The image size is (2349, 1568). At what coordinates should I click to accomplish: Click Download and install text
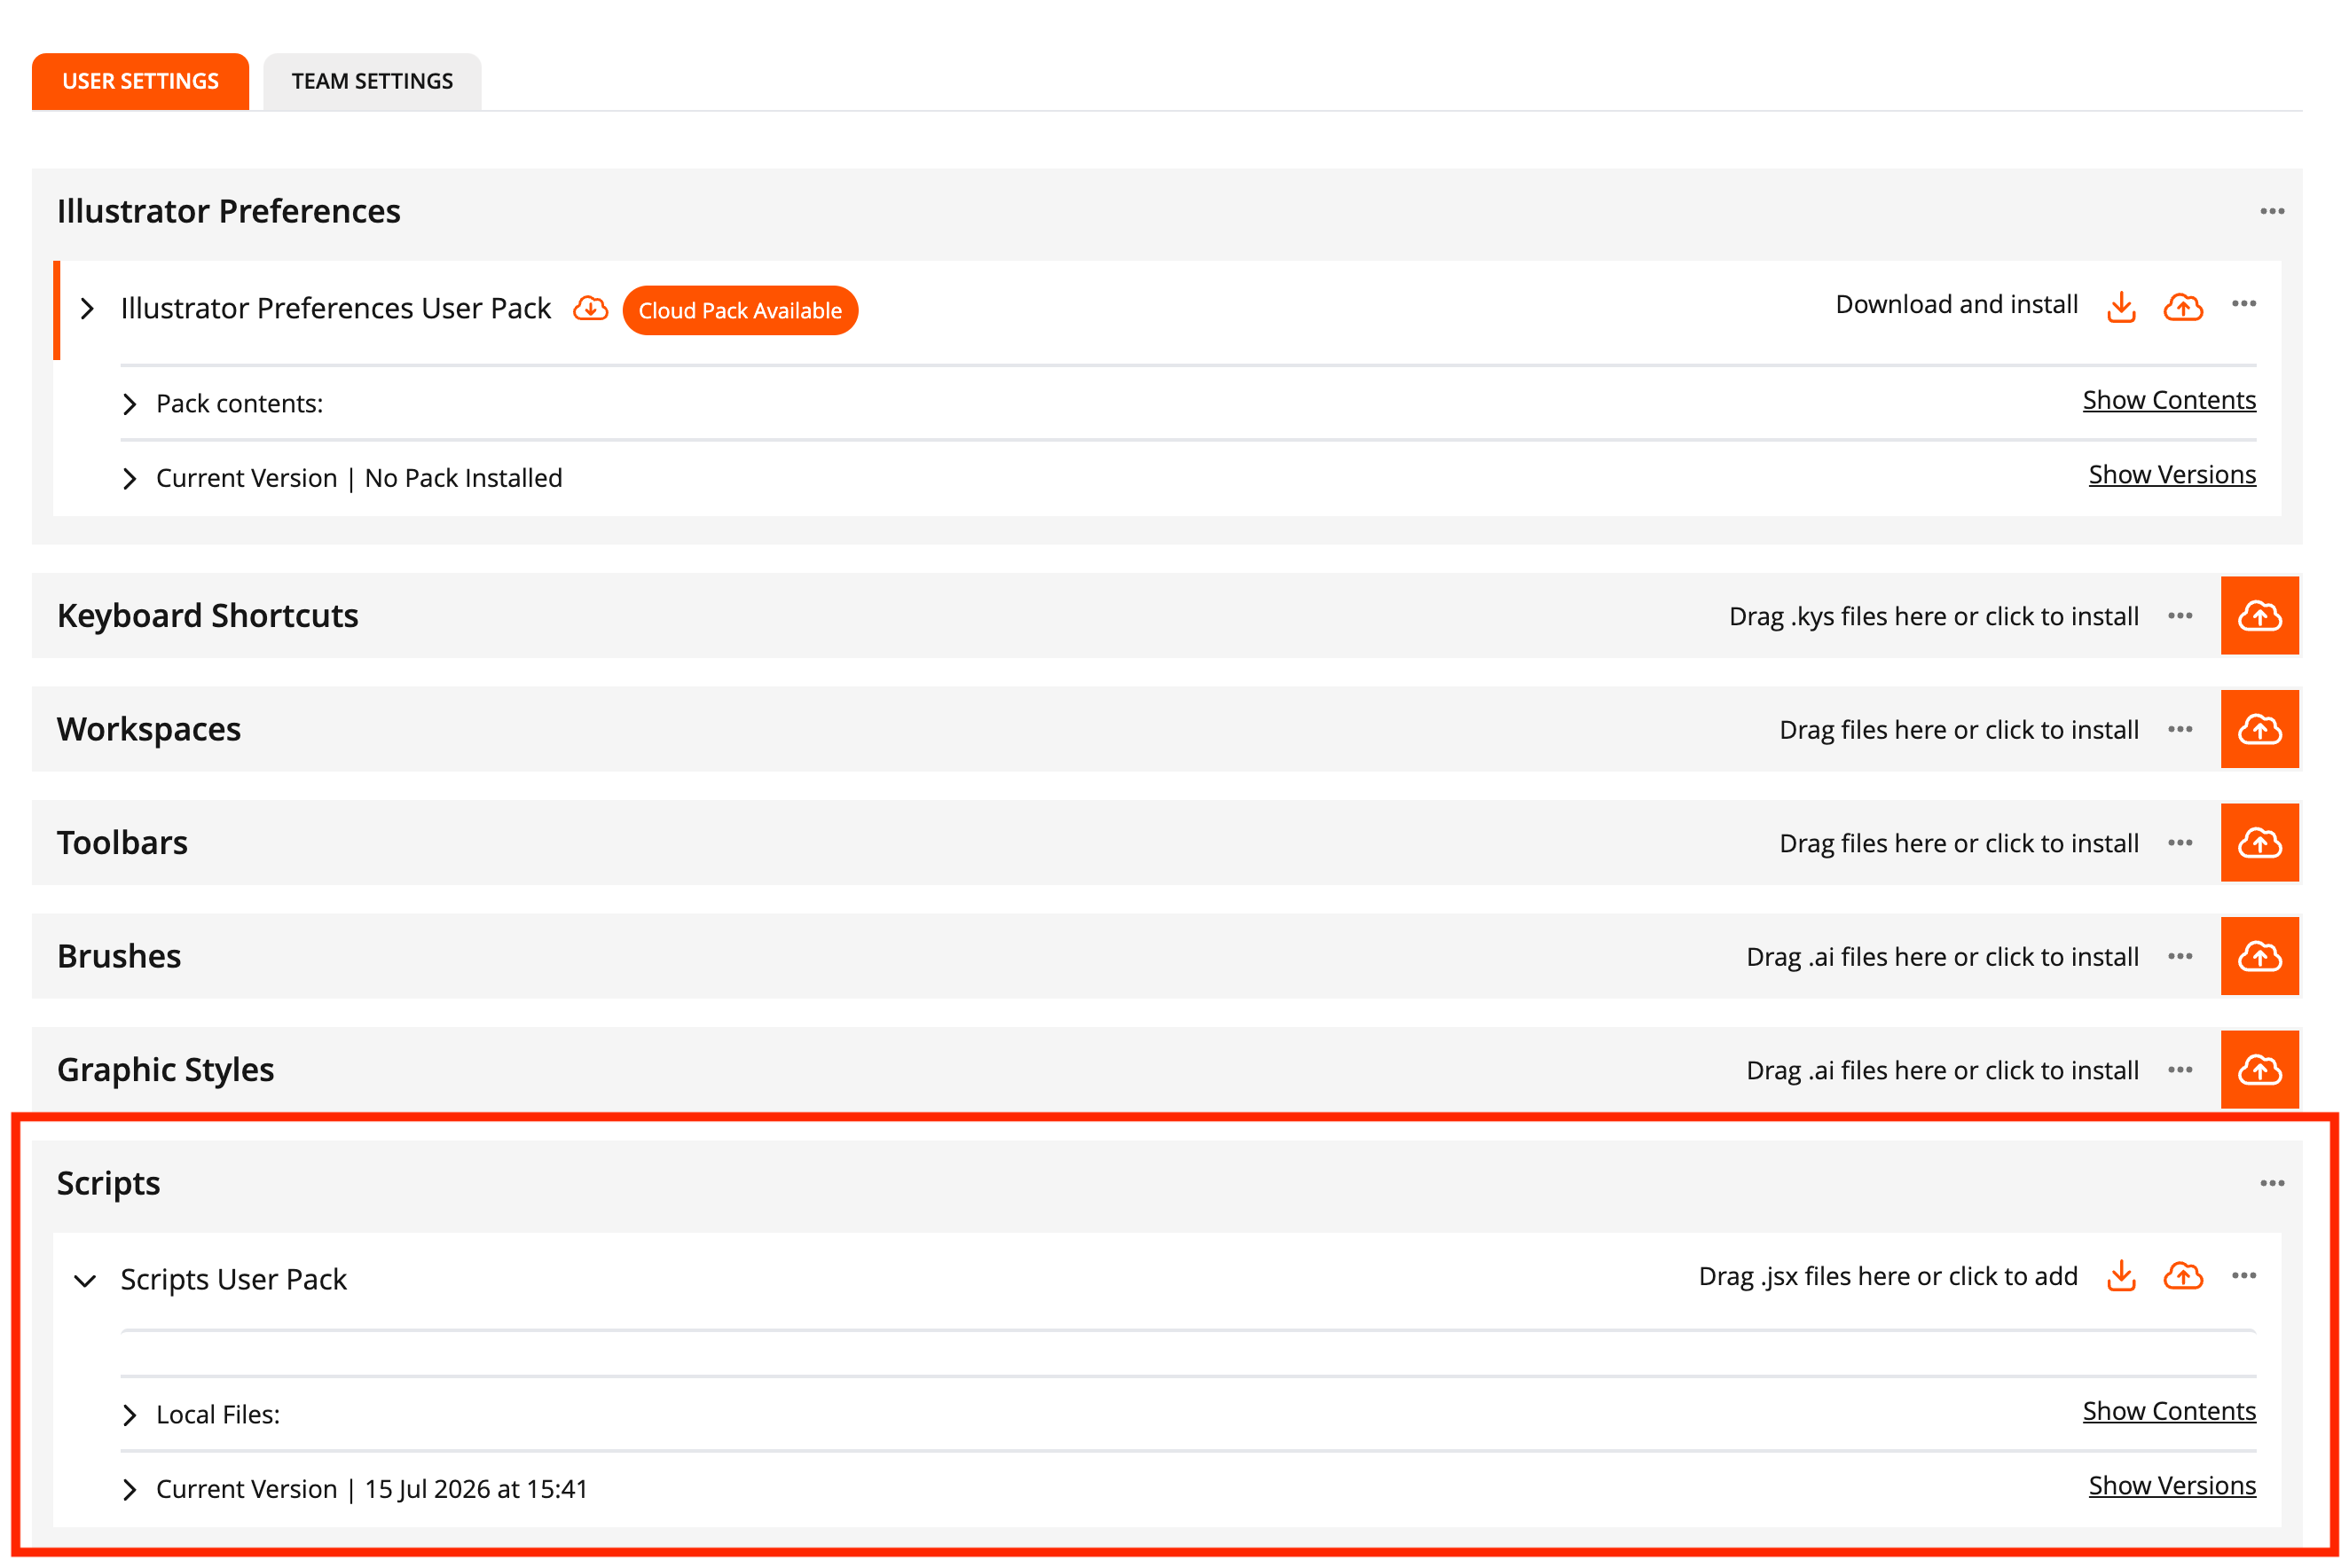[1956, 304]
